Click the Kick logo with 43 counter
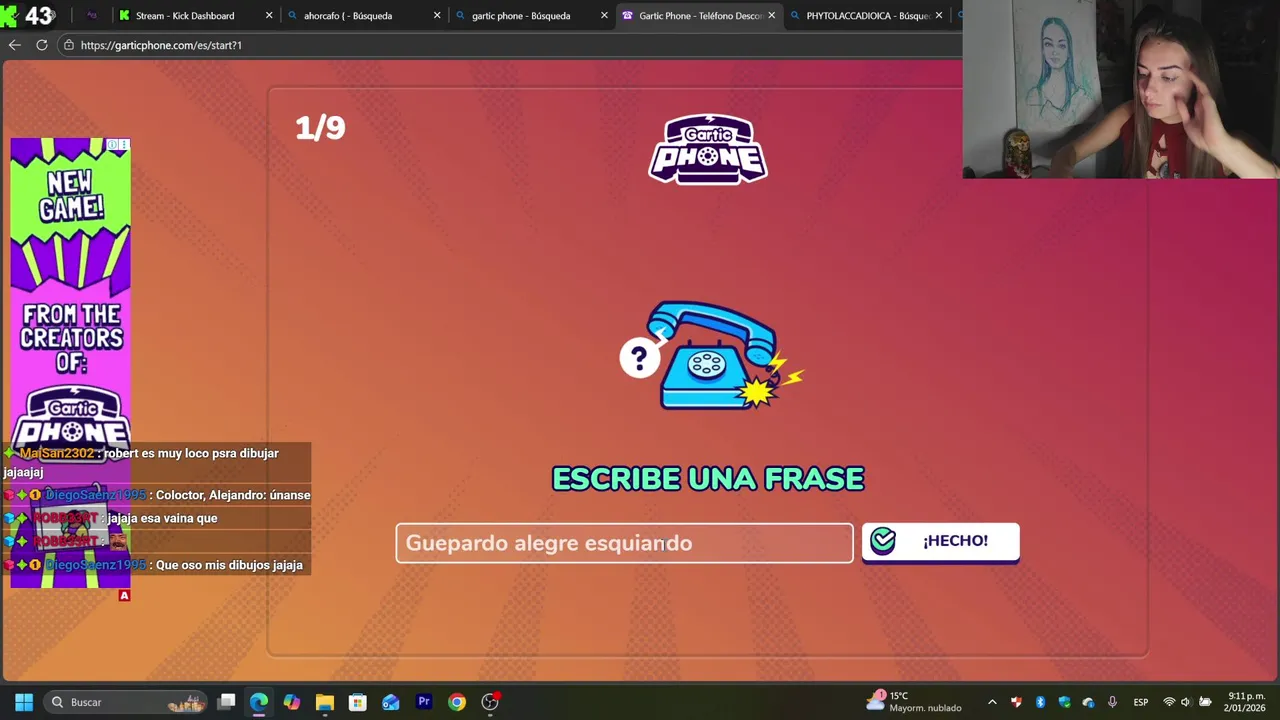The image size is (1280, 720). pyautogui.click(x=27, y=15)
